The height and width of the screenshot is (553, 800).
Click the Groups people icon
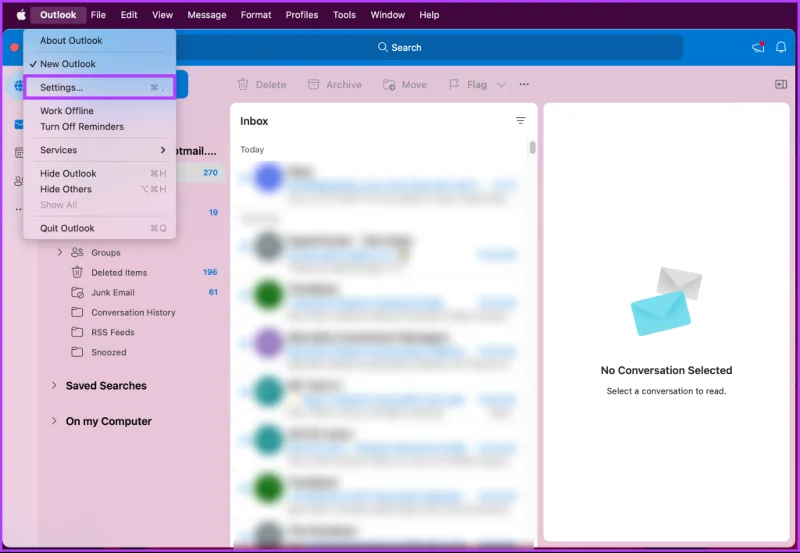(77, 253)
